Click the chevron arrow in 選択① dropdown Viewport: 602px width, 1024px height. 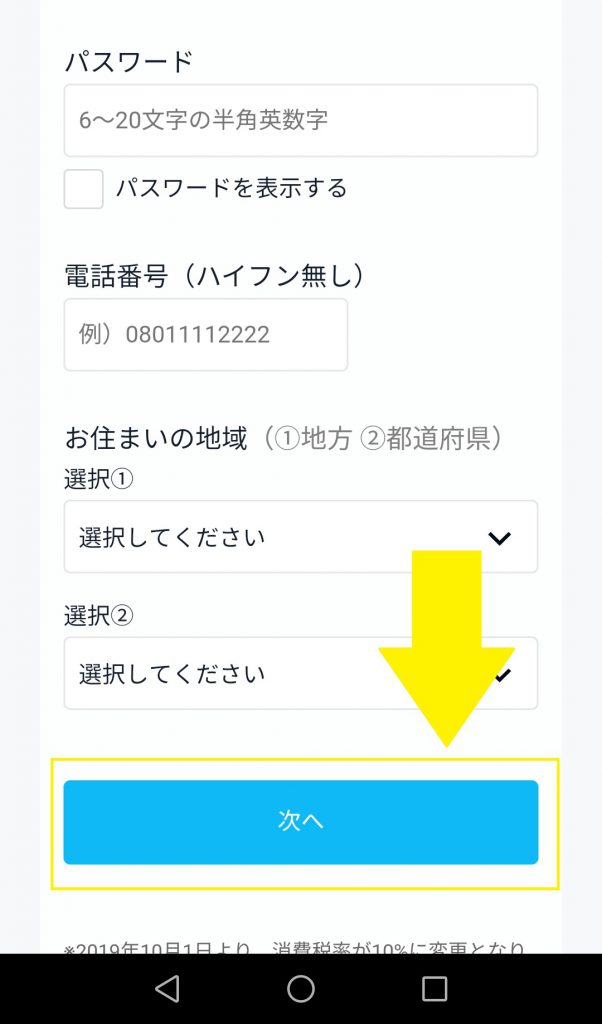(499, 538)
